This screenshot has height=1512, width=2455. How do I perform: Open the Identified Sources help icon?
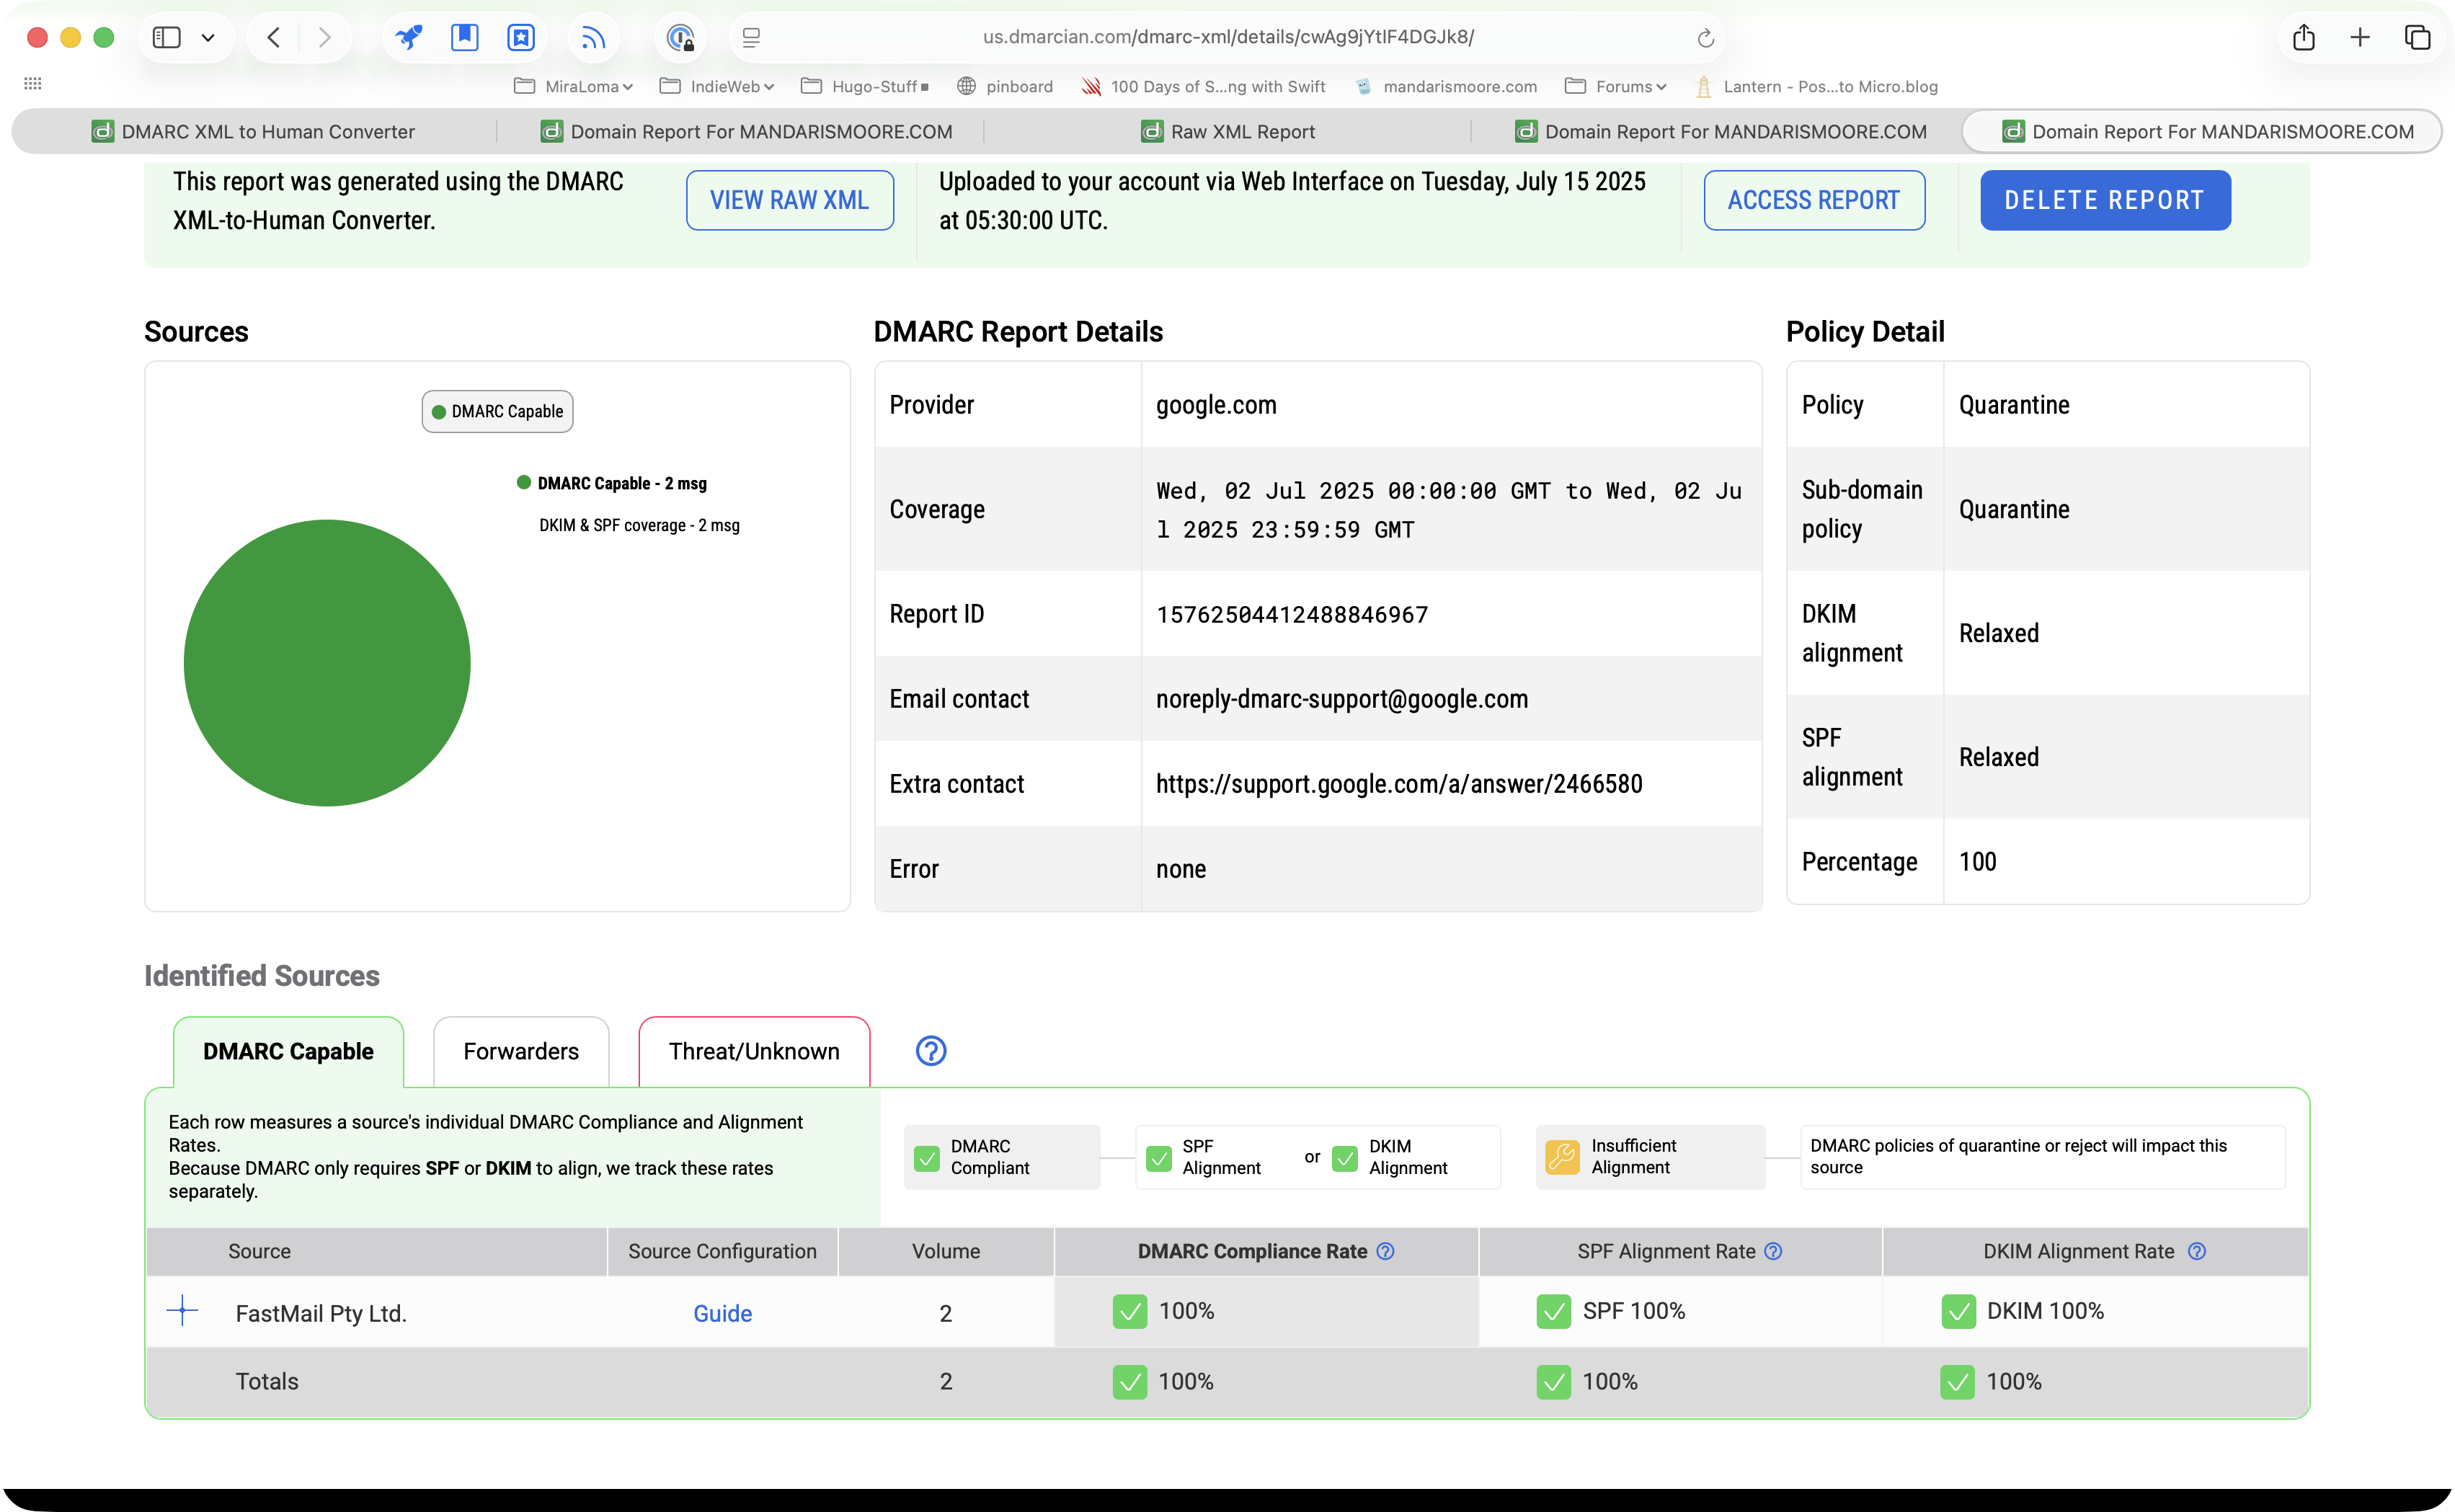[x=931, y=1051]
